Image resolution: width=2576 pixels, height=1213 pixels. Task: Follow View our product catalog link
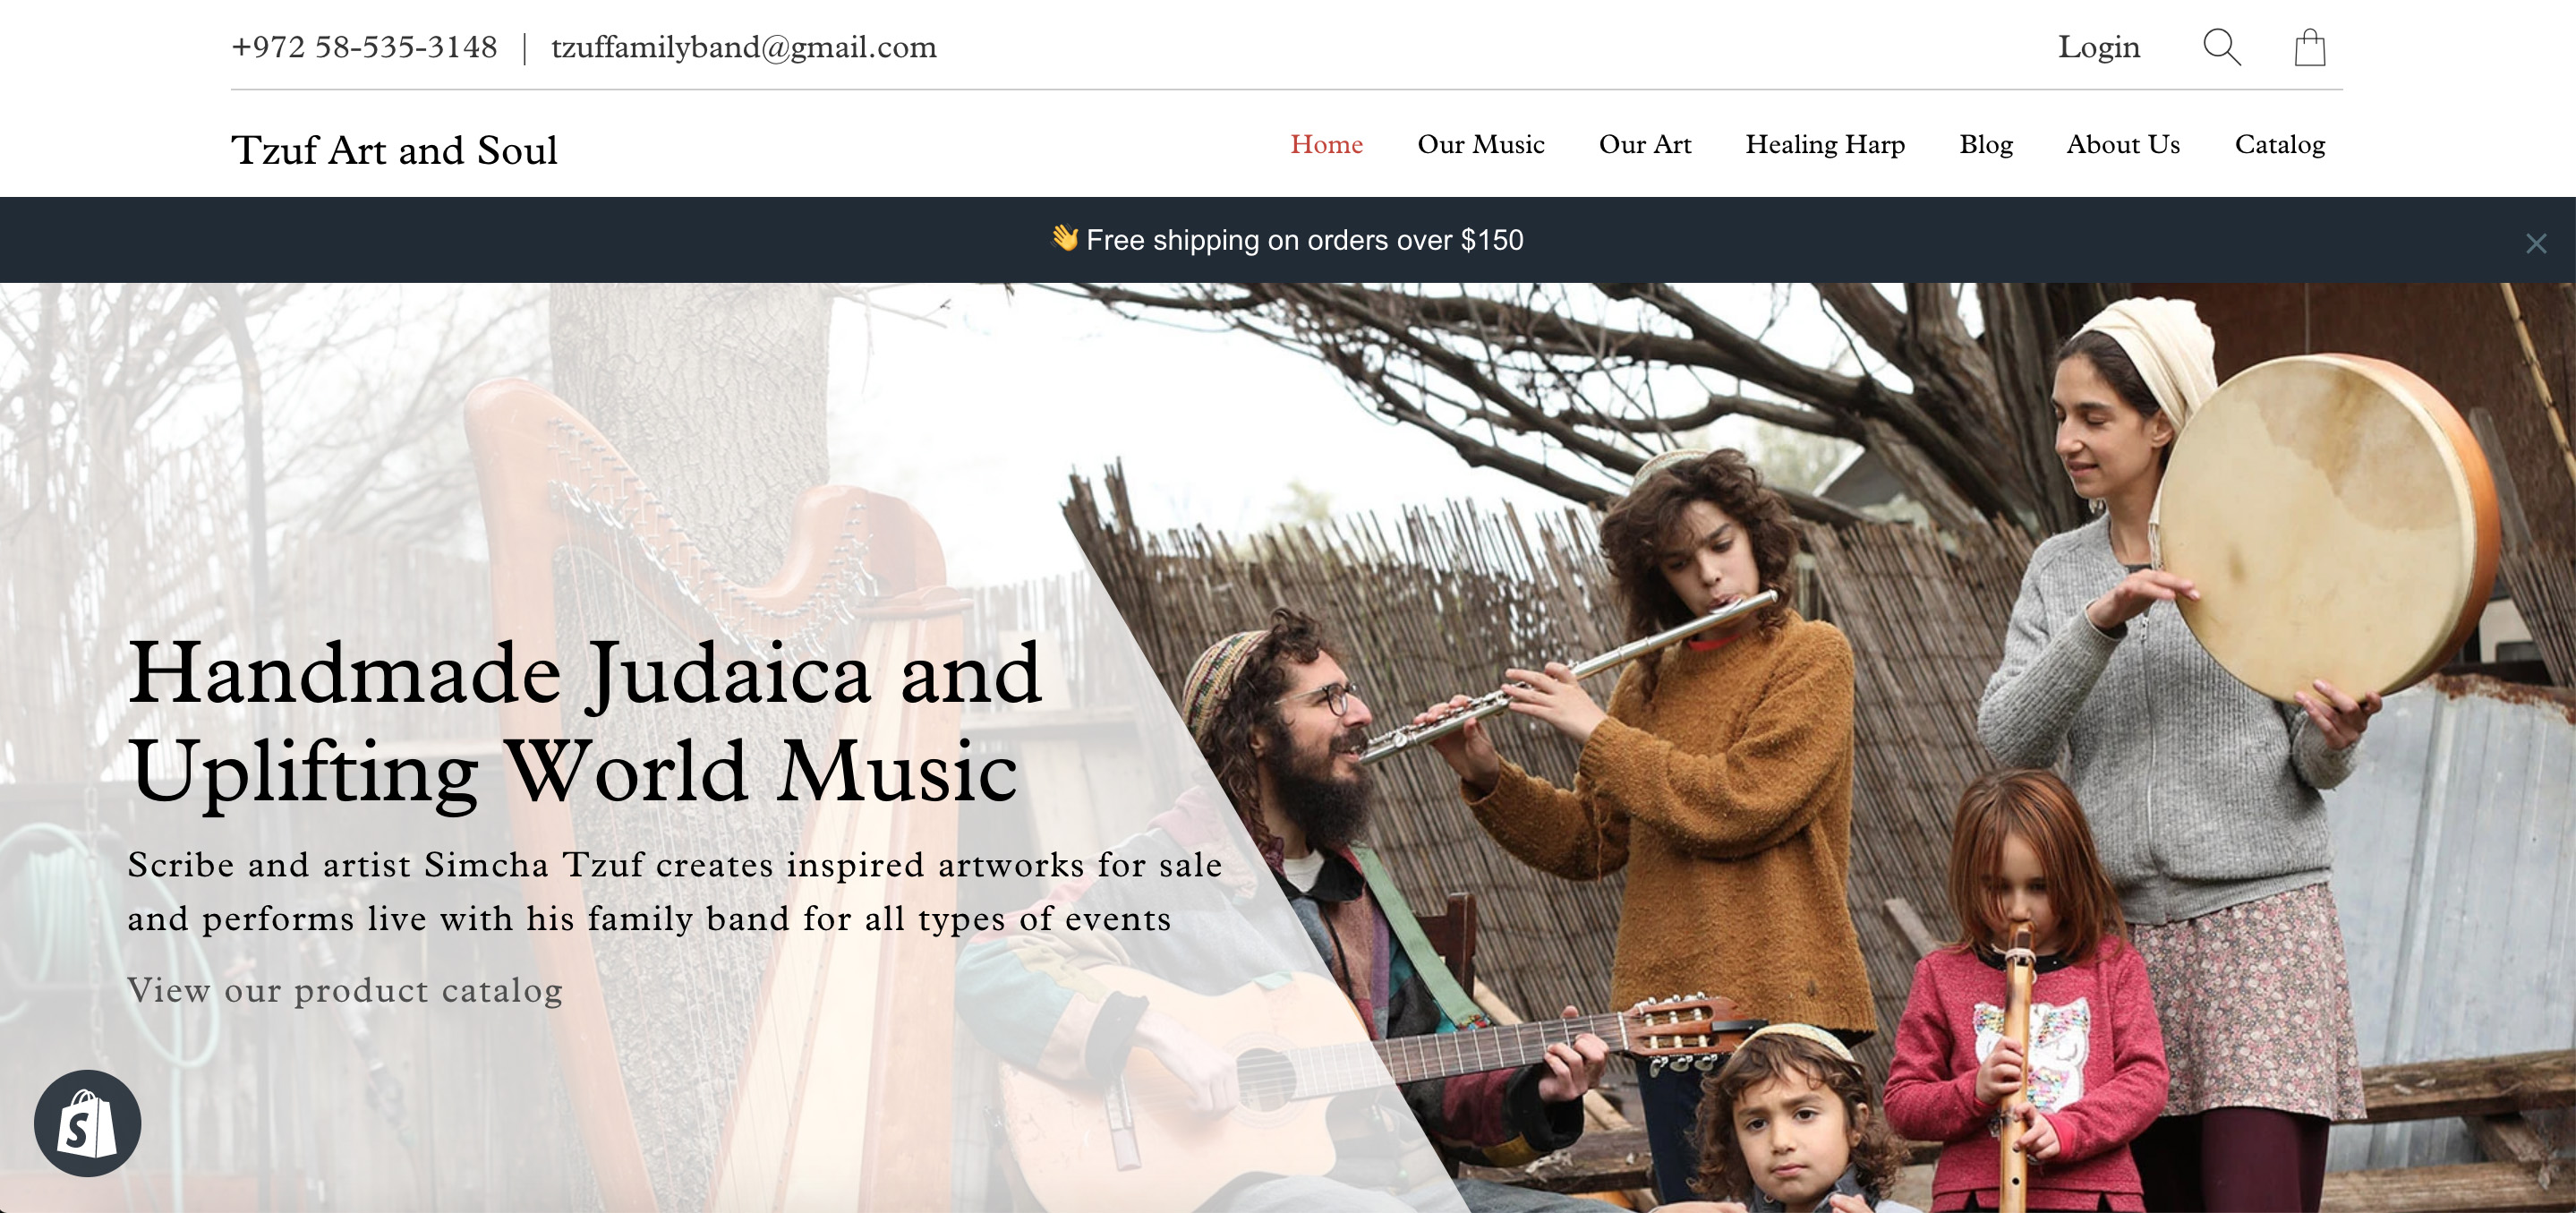345,990
